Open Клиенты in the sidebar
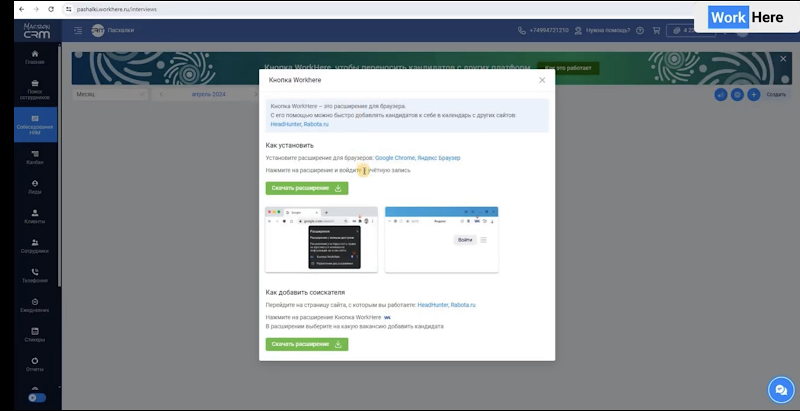 [x=35, y=216]
